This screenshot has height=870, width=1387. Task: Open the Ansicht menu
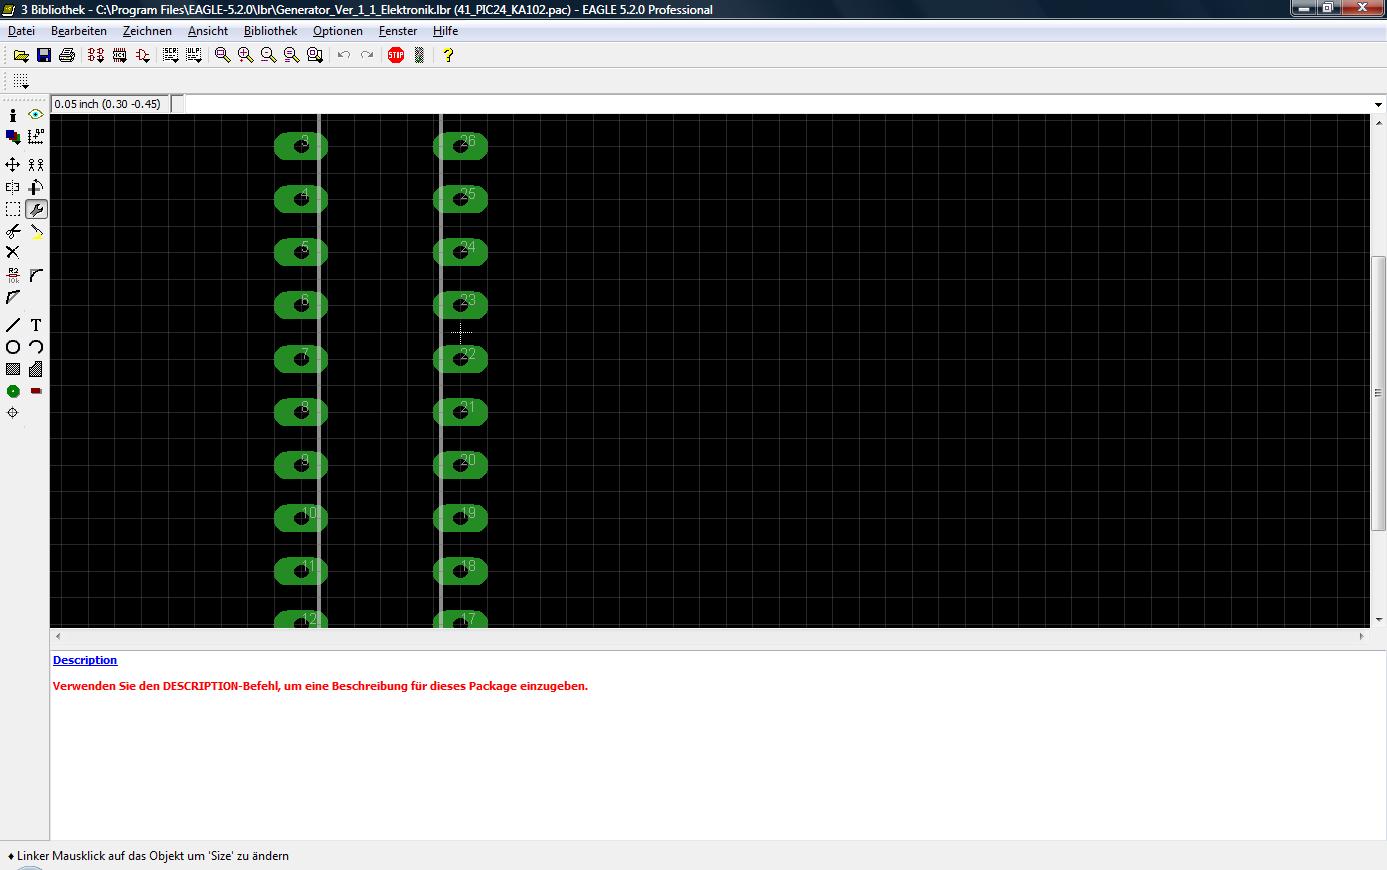point(208,31)
